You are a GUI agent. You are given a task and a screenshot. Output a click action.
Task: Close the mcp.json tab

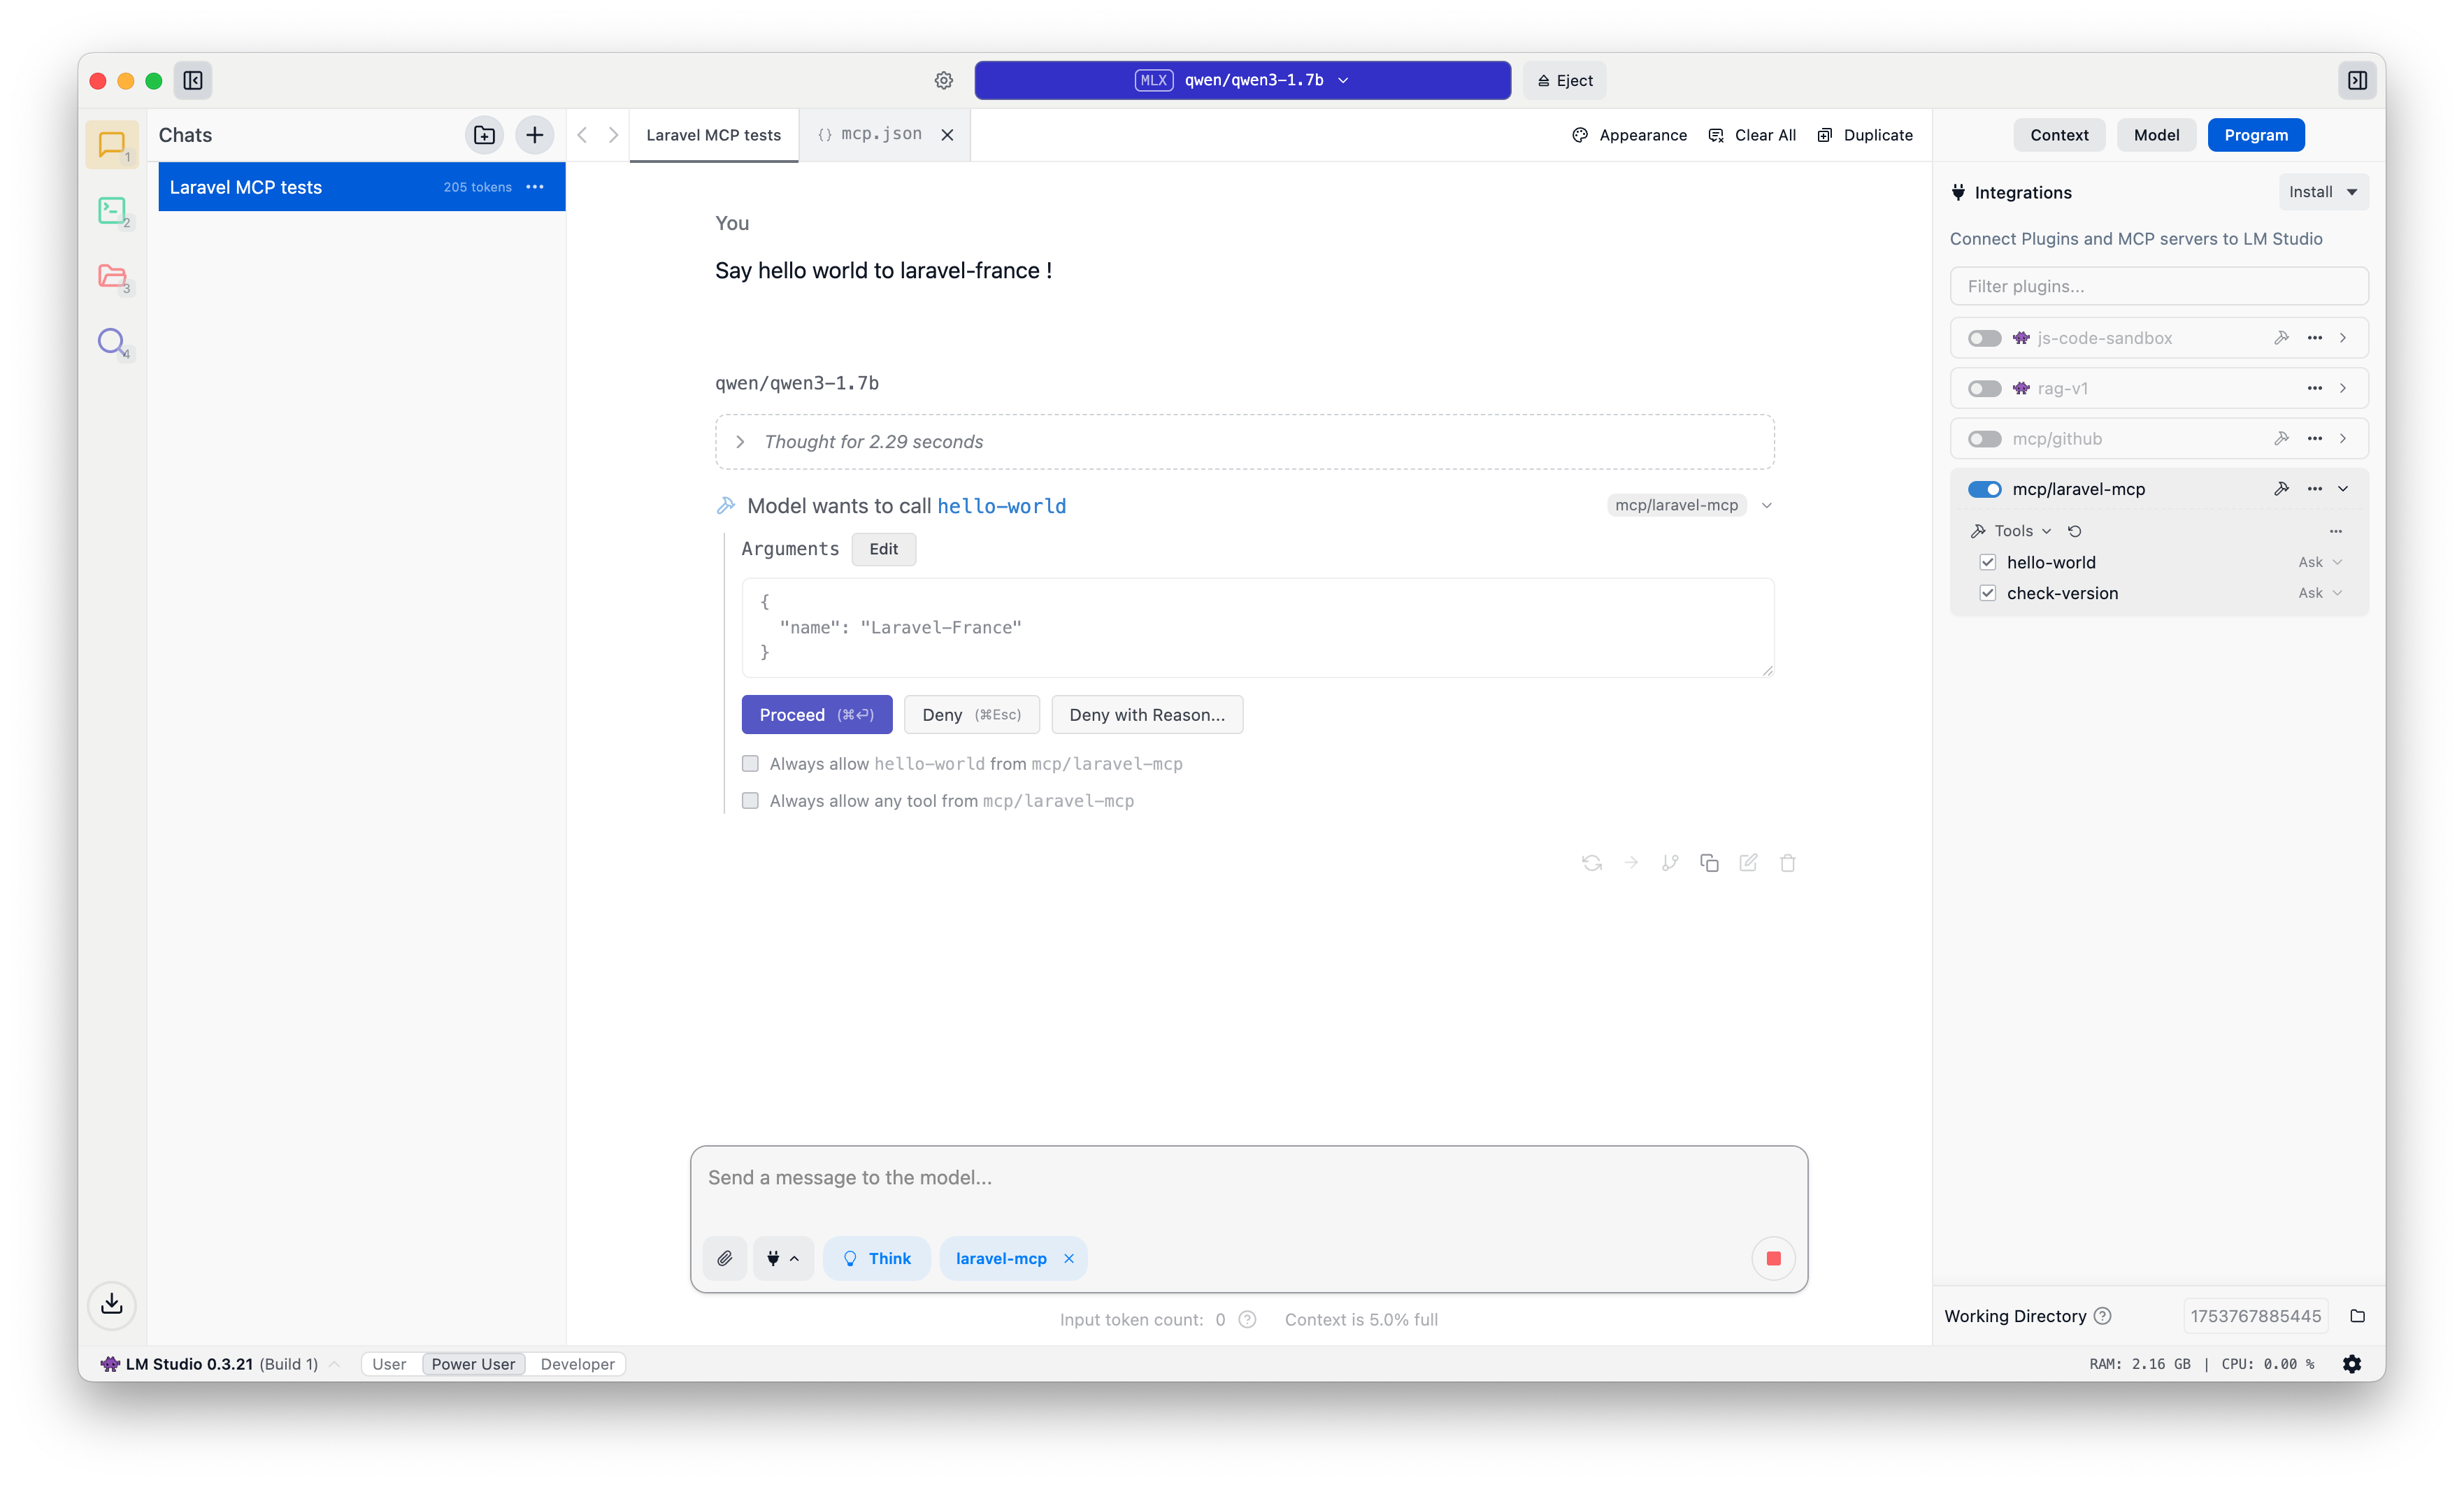click(x=947, y=135)
